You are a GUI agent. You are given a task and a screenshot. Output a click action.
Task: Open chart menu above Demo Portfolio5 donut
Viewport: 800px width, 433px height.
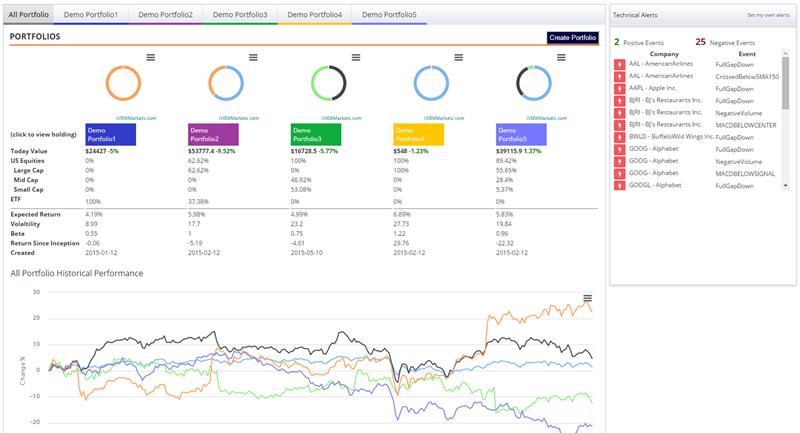561,58
